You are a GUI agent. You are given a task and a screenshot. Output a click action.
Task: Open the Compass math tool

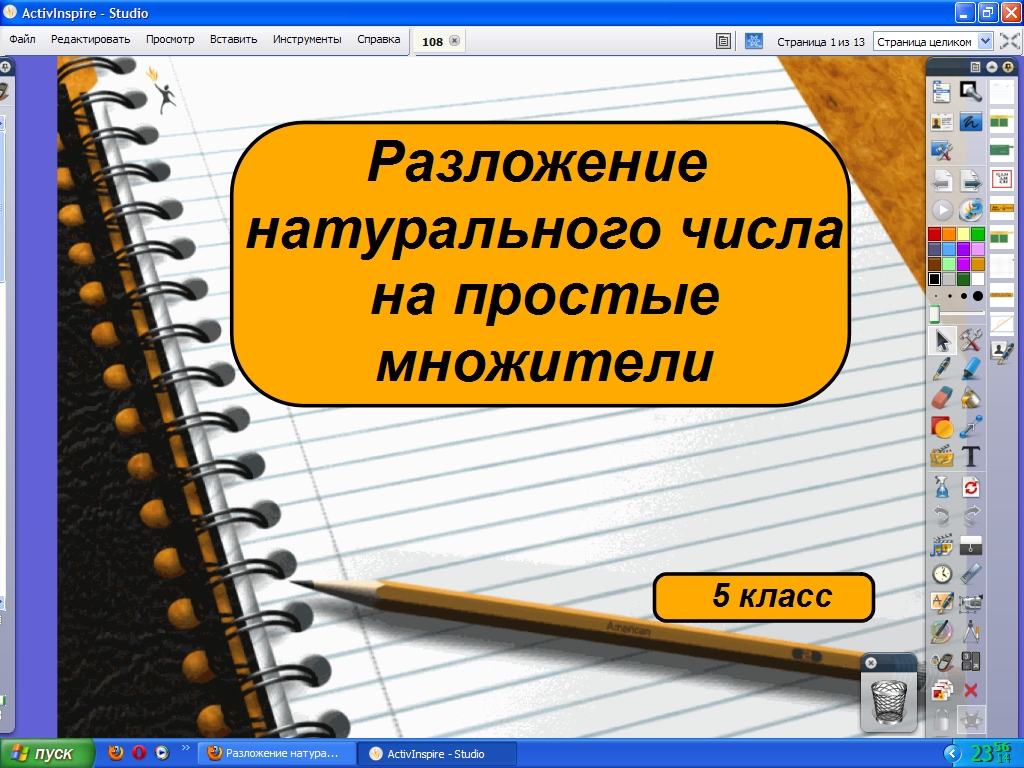[971, 632]
